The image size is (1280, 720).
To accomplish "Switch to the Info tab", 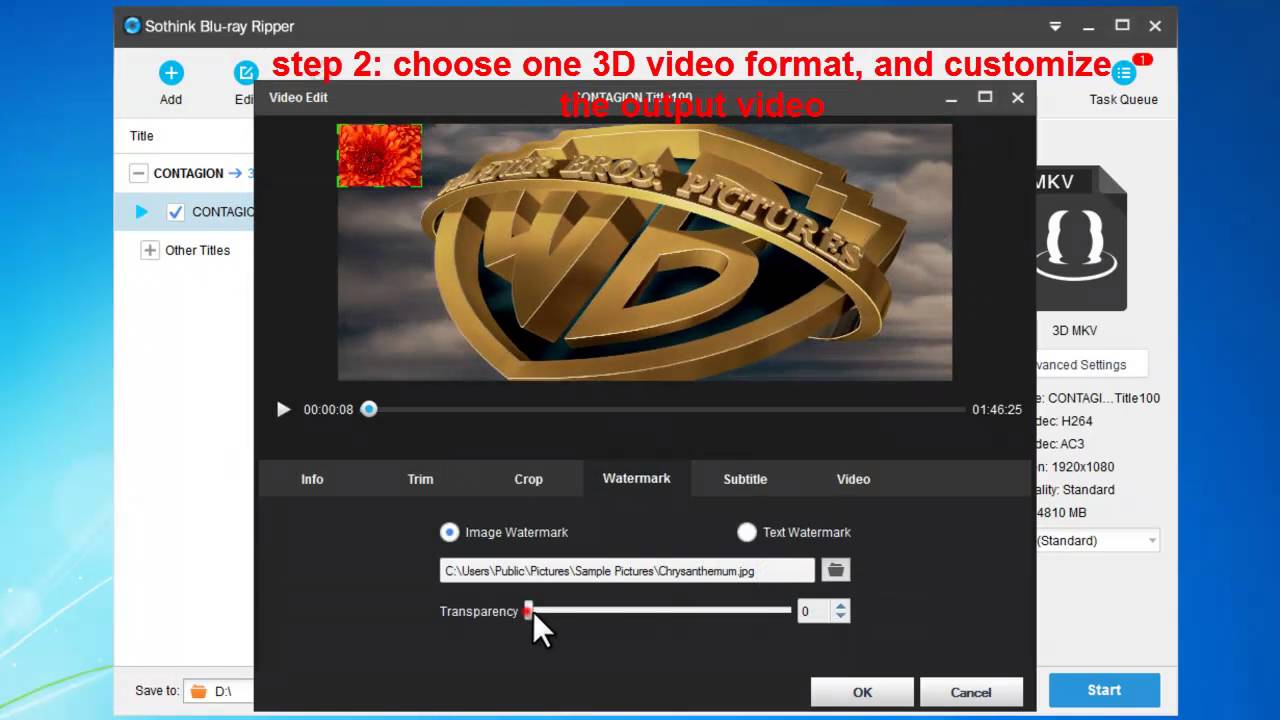I will (312, 479).
